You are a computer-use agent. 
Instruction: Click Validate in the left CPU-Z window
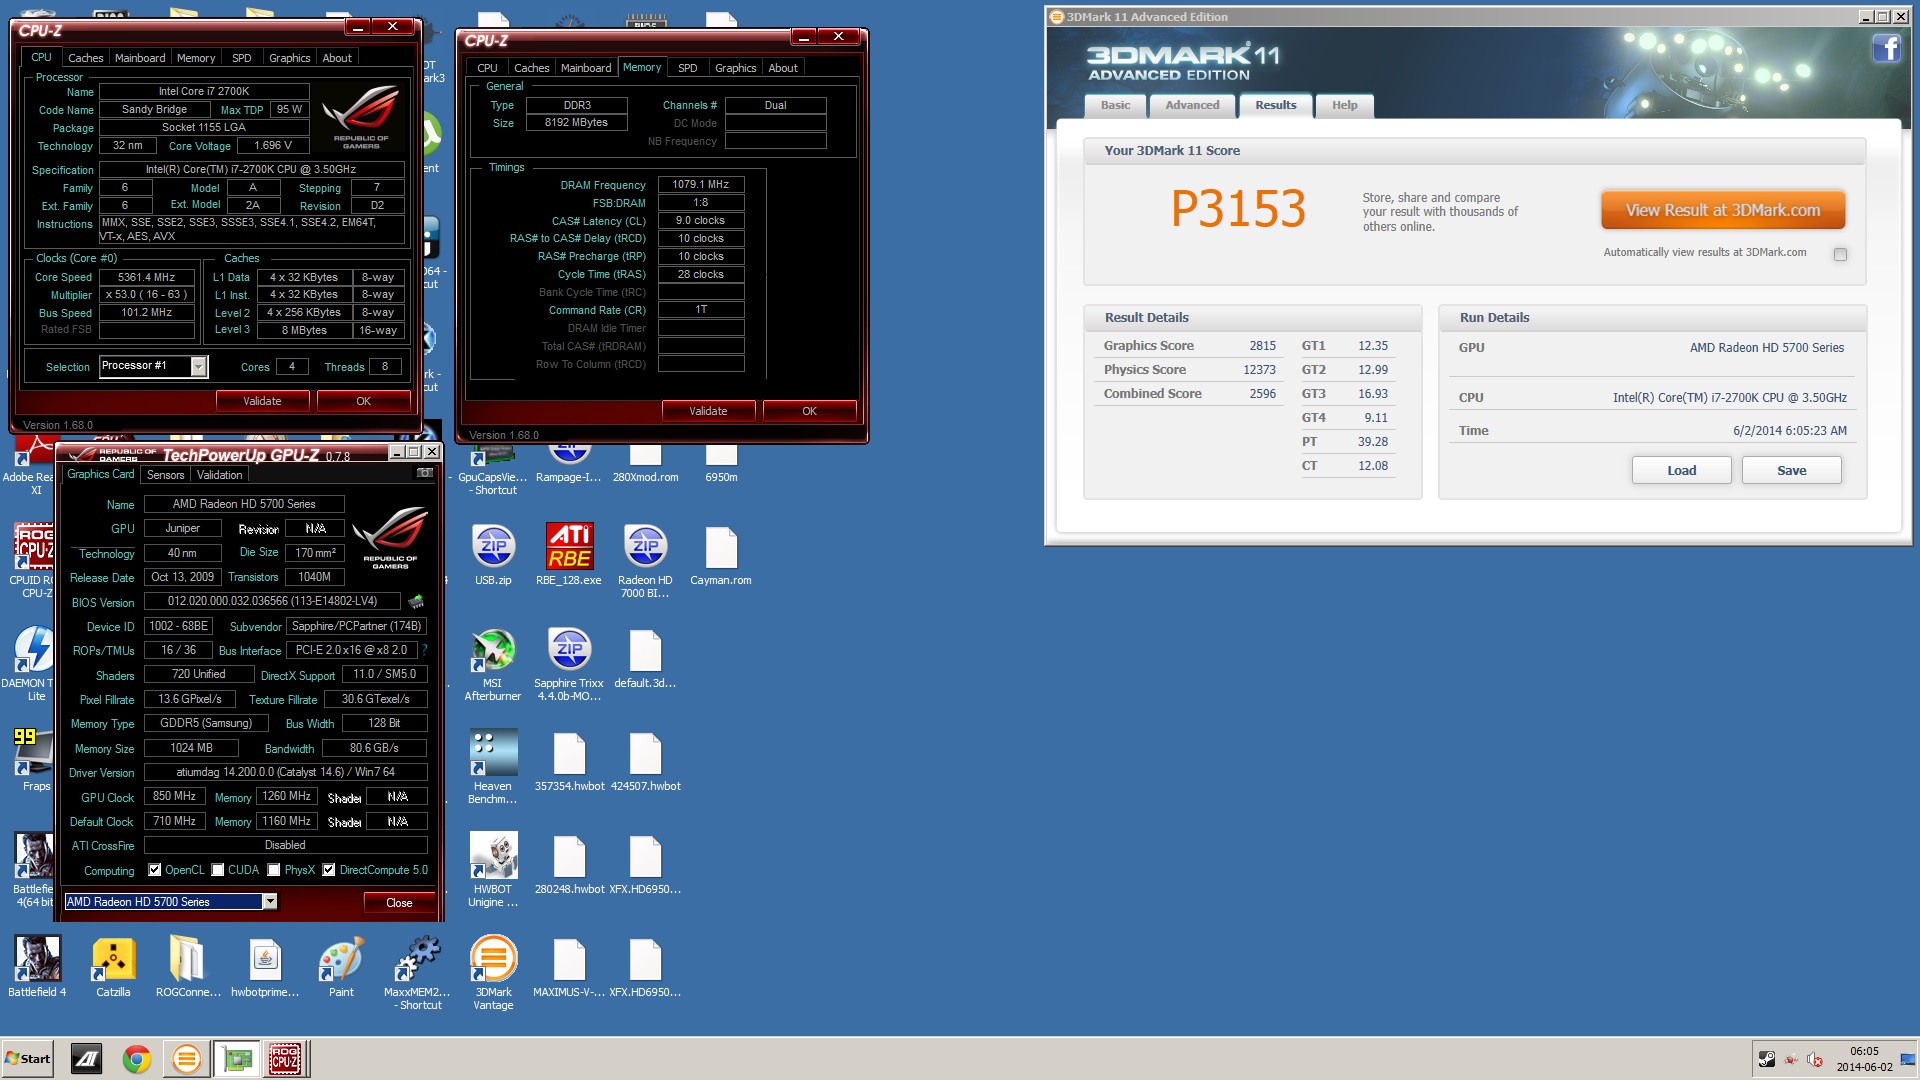coord(262,401)
